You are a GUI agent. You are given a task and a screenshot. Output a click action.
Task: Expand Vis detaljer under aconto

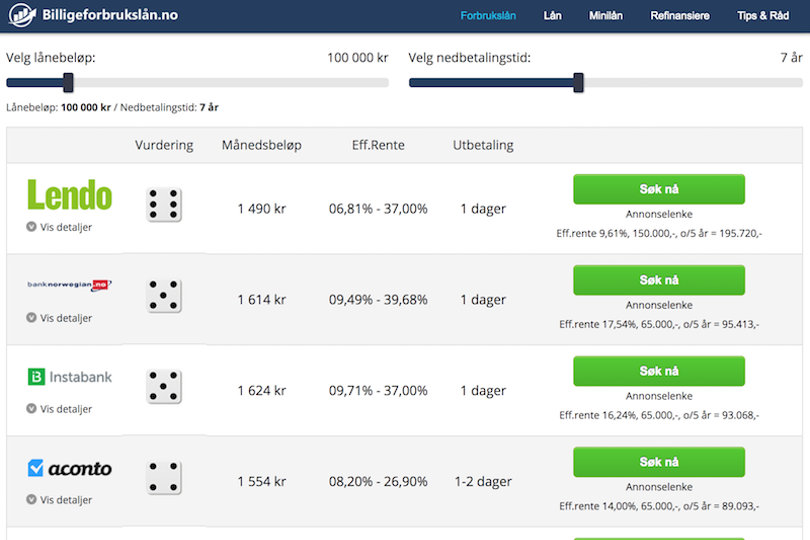tap(59, 500)
